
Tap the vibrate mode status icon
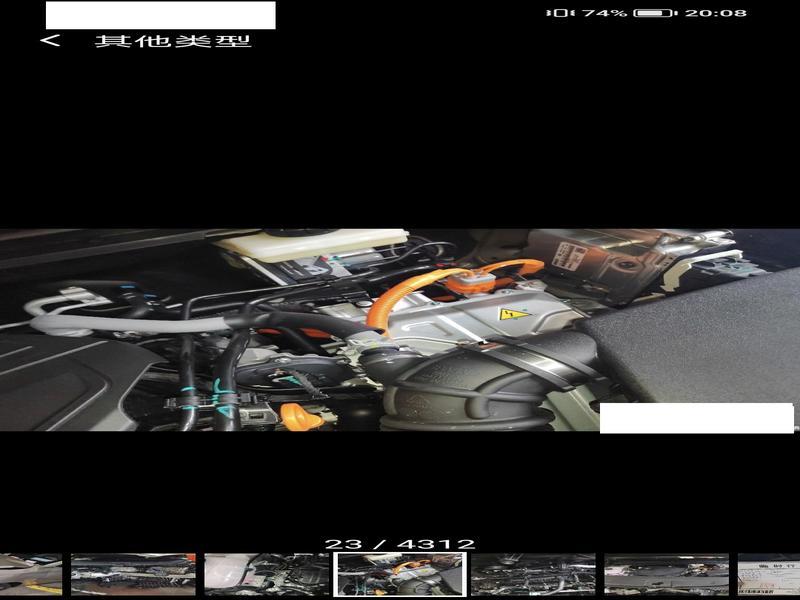(x=559, y=13)
